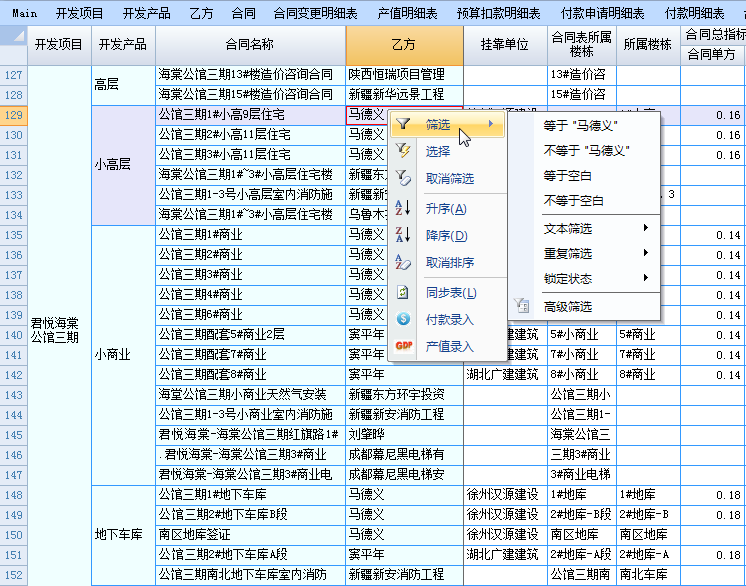Open the 产值明细表 tab
The image size is (746, 586).
(407, 13)
